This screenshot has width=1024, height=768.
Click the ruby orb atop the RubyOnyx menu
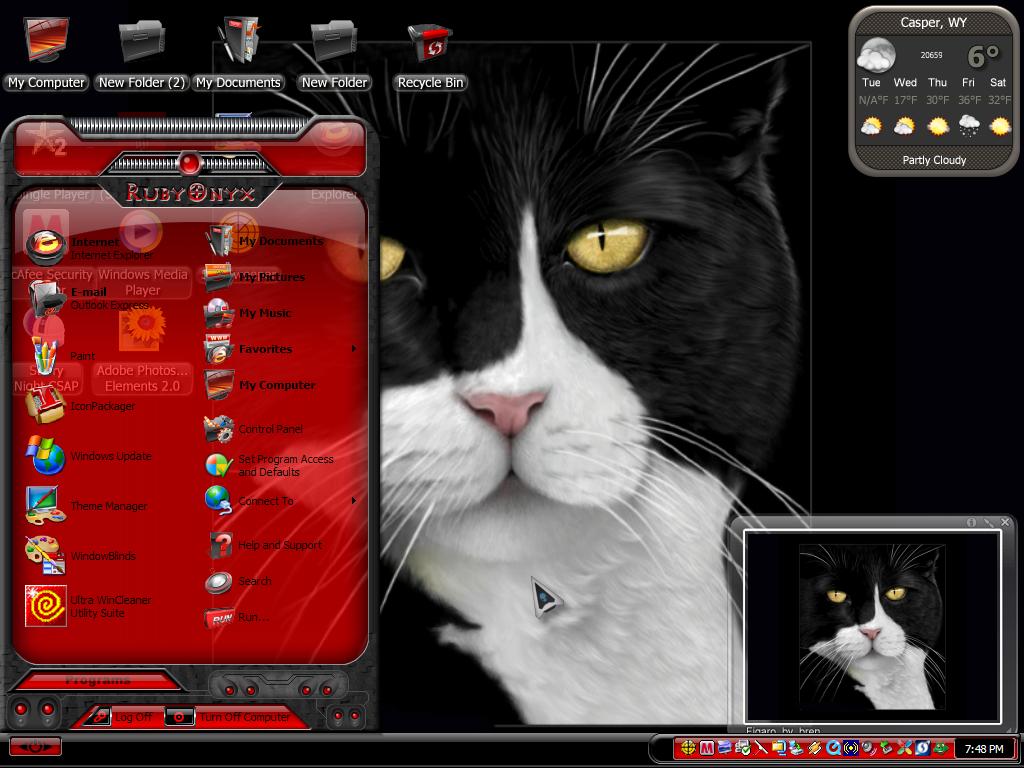coord(189,163)
